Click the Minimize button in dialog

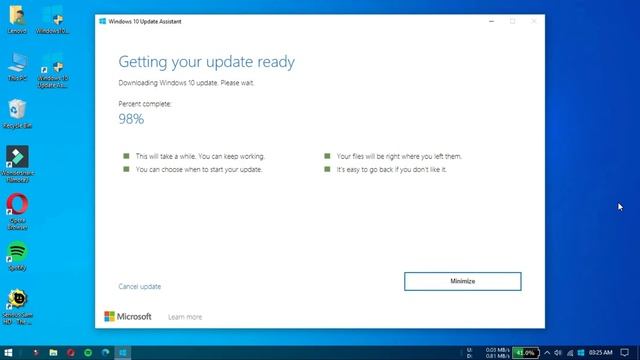462,281
